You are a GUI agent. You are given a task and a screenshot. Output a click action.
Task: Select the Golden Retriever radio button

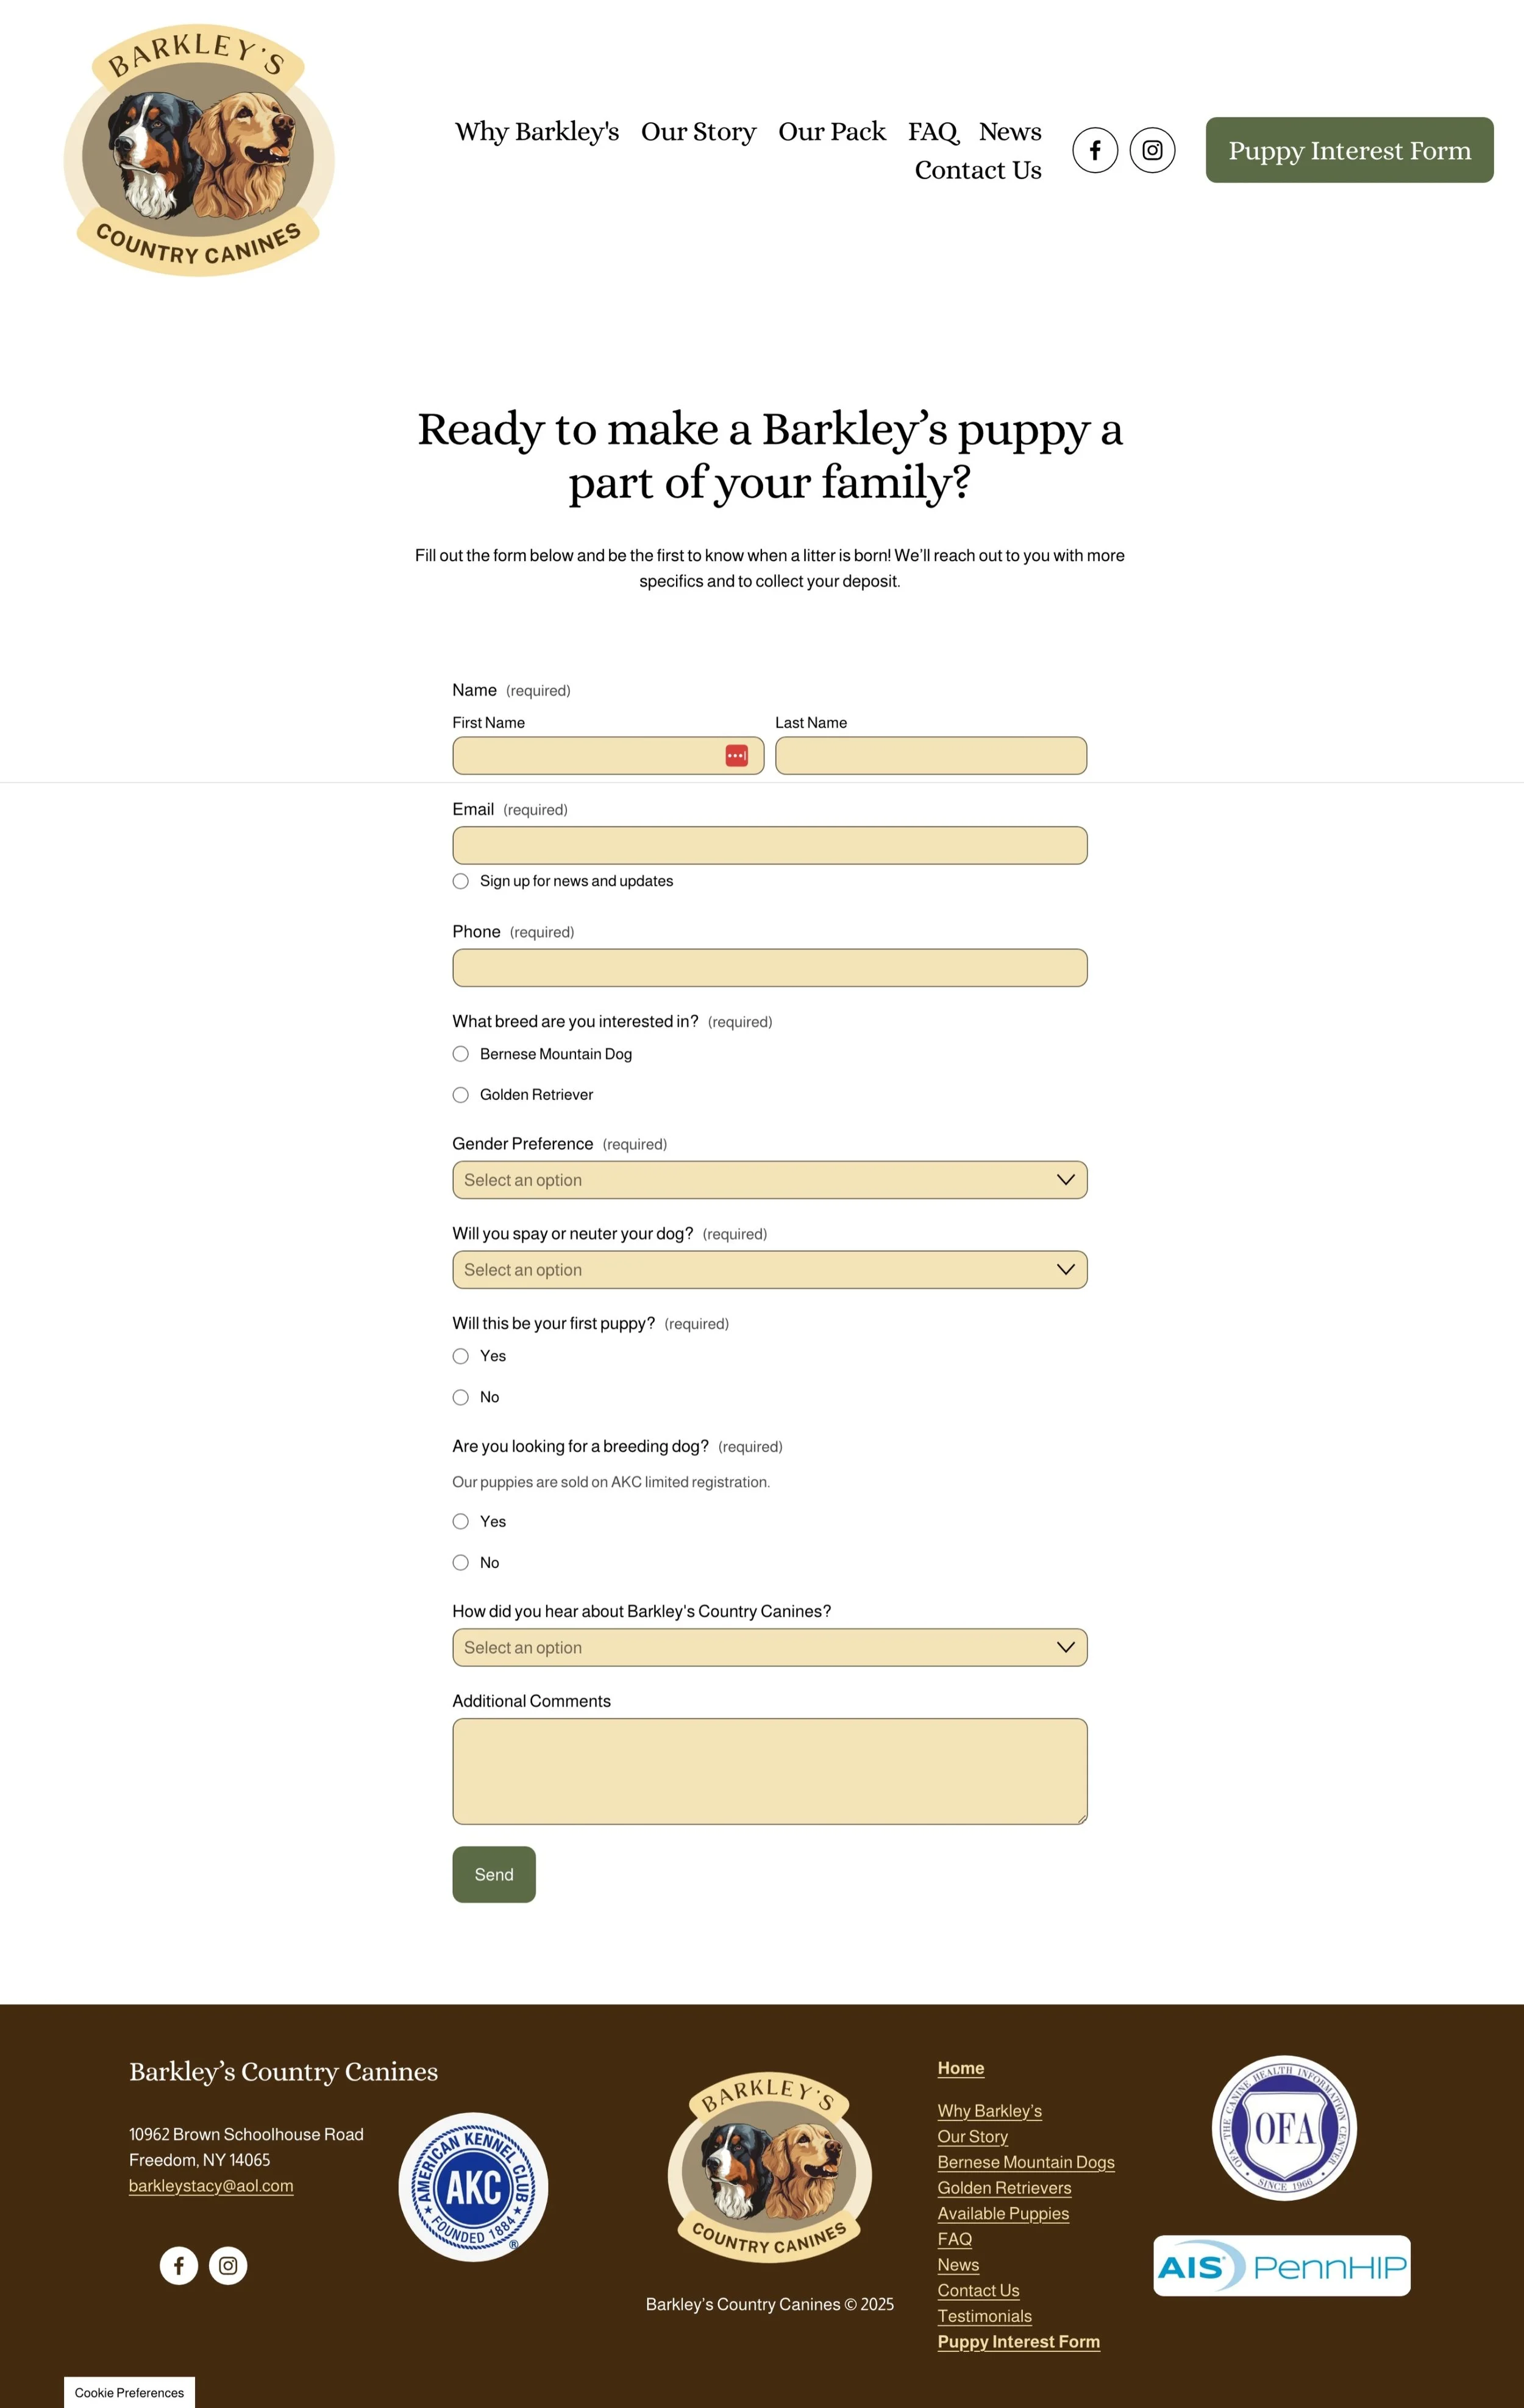461,1095
